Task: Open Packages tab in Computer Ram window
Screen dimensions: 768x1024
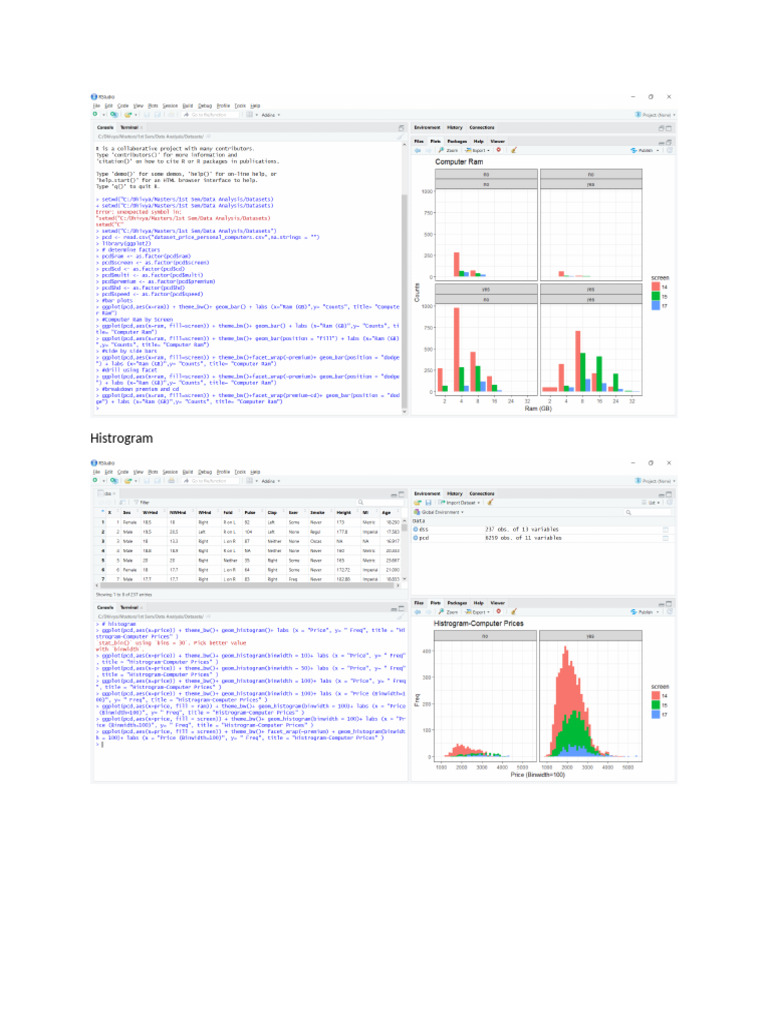Action: (457, 141)
